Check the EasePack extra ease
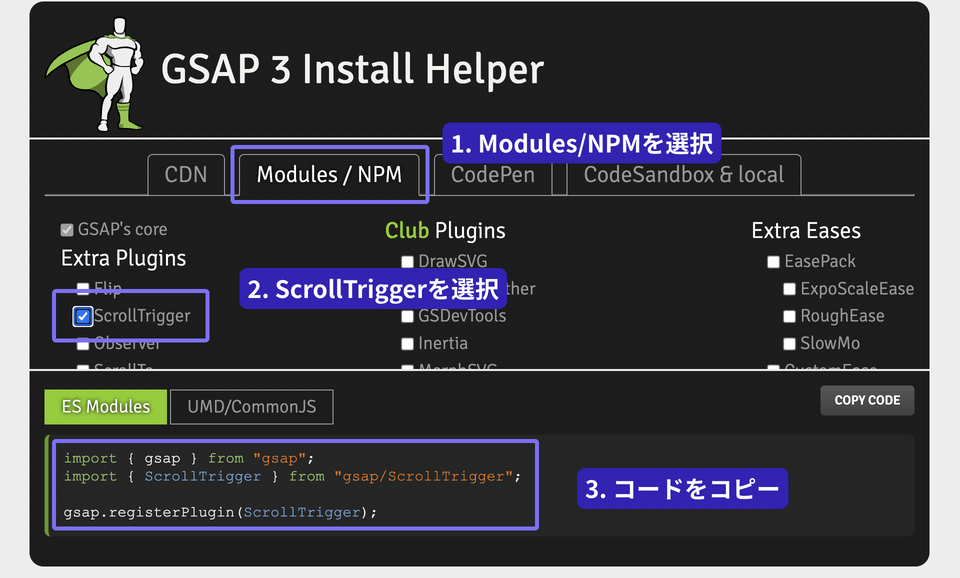This screenshot has width=960, height=578. [x=773, y=261]
